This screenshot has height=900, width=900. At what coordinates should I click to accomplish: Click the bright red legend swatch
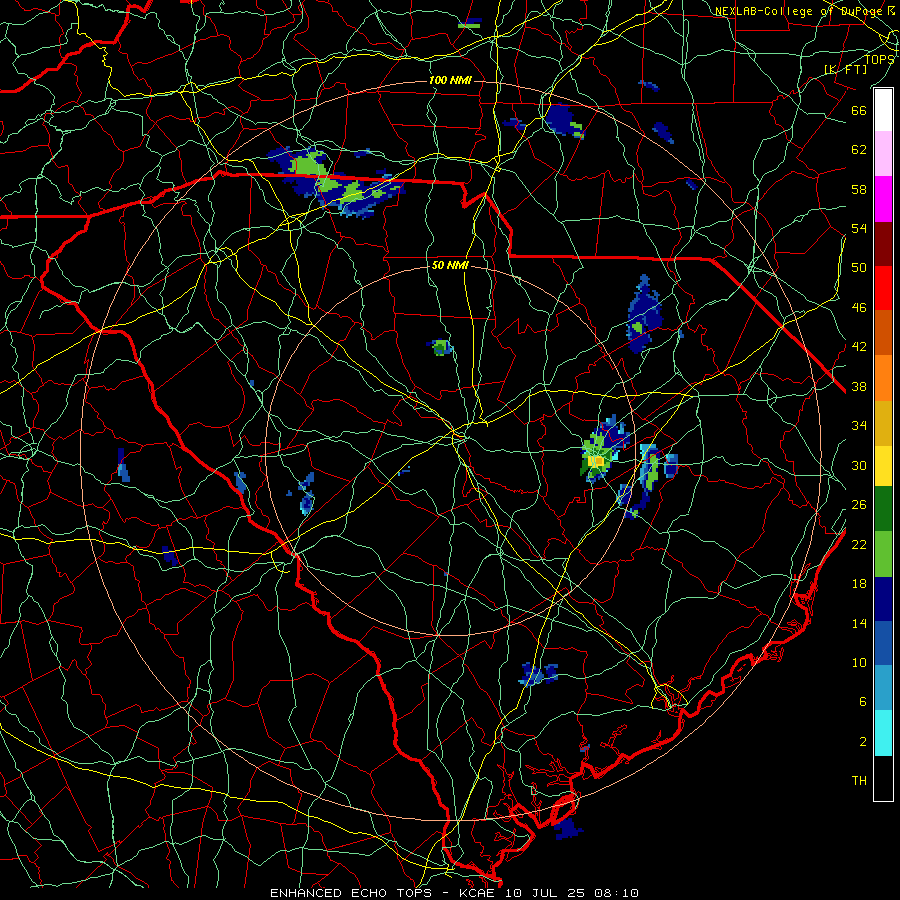click(883, 288)
